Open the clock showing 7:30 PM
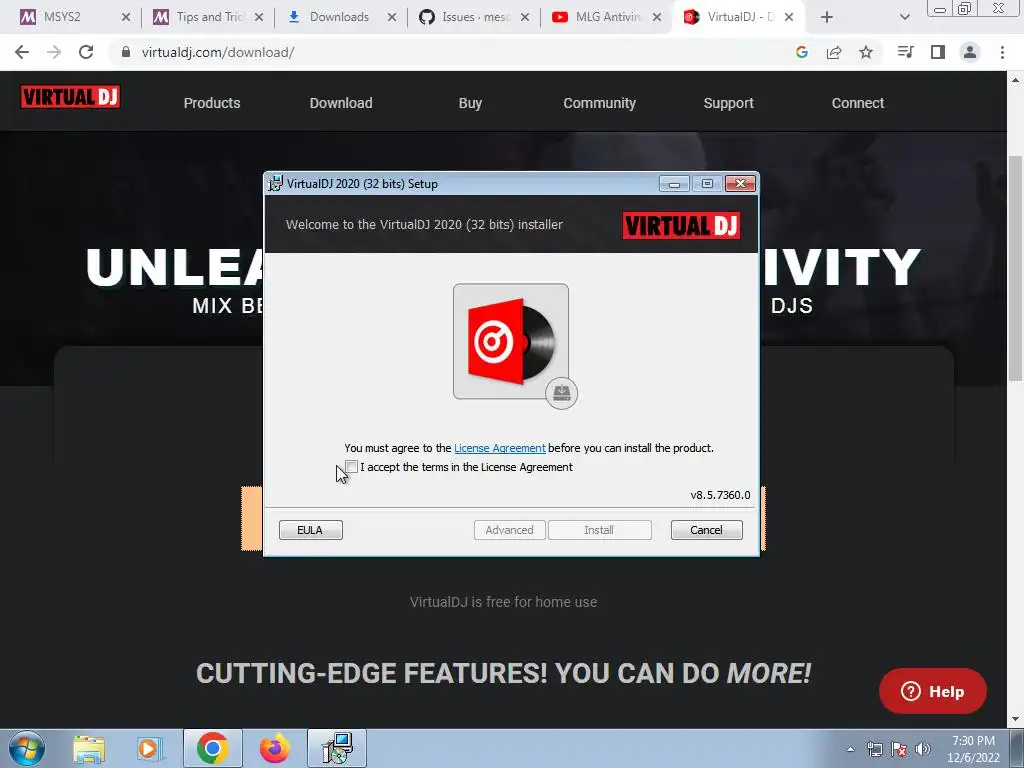 click(x=973, y=749)
